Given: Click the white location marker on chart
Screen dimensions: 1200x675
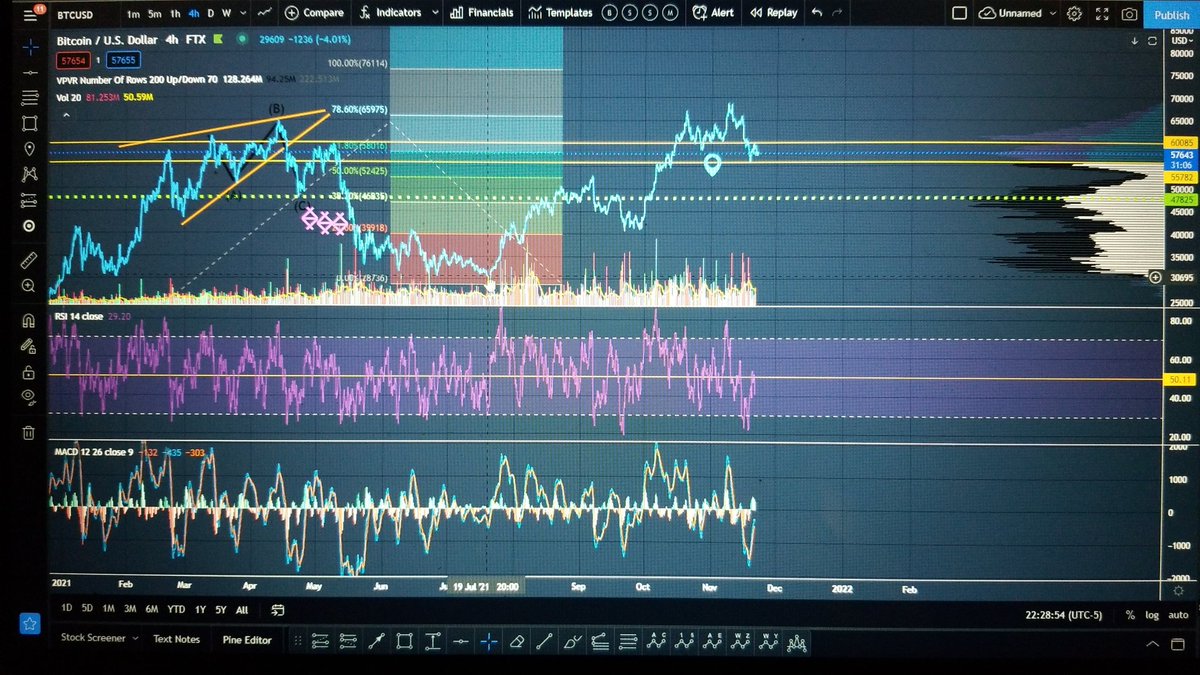Looking at the screenshot, I should point(712,165).
